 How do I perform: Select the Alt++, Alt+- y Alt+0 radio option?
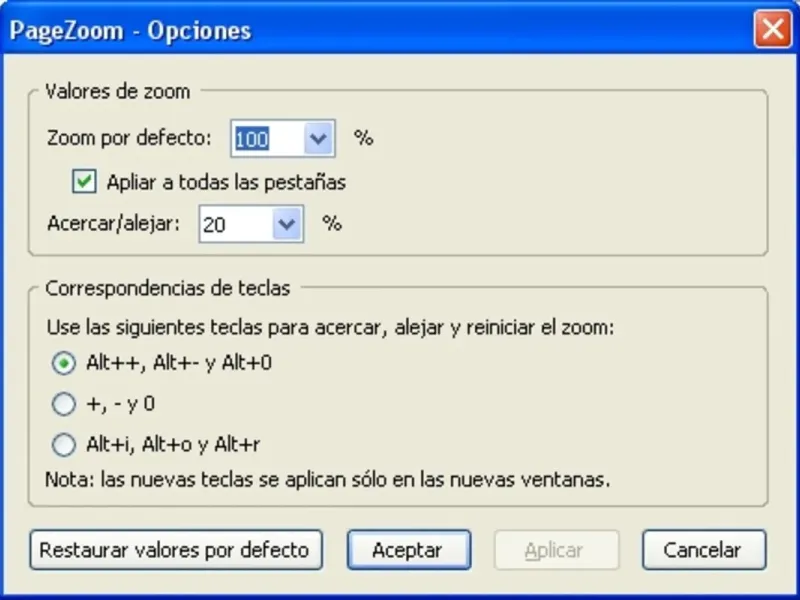[x=63, y=363]
